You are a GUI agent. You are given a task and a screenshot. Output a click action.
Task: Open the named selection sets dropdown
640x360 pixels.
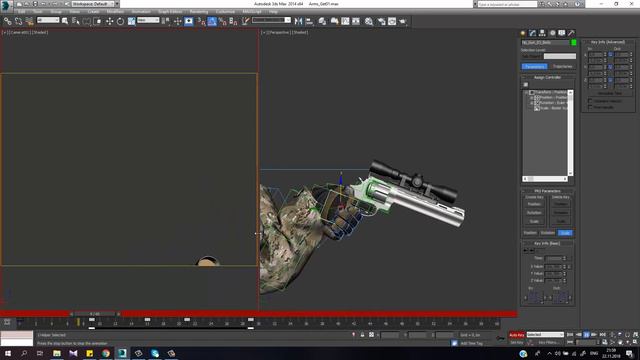[271, 20]
